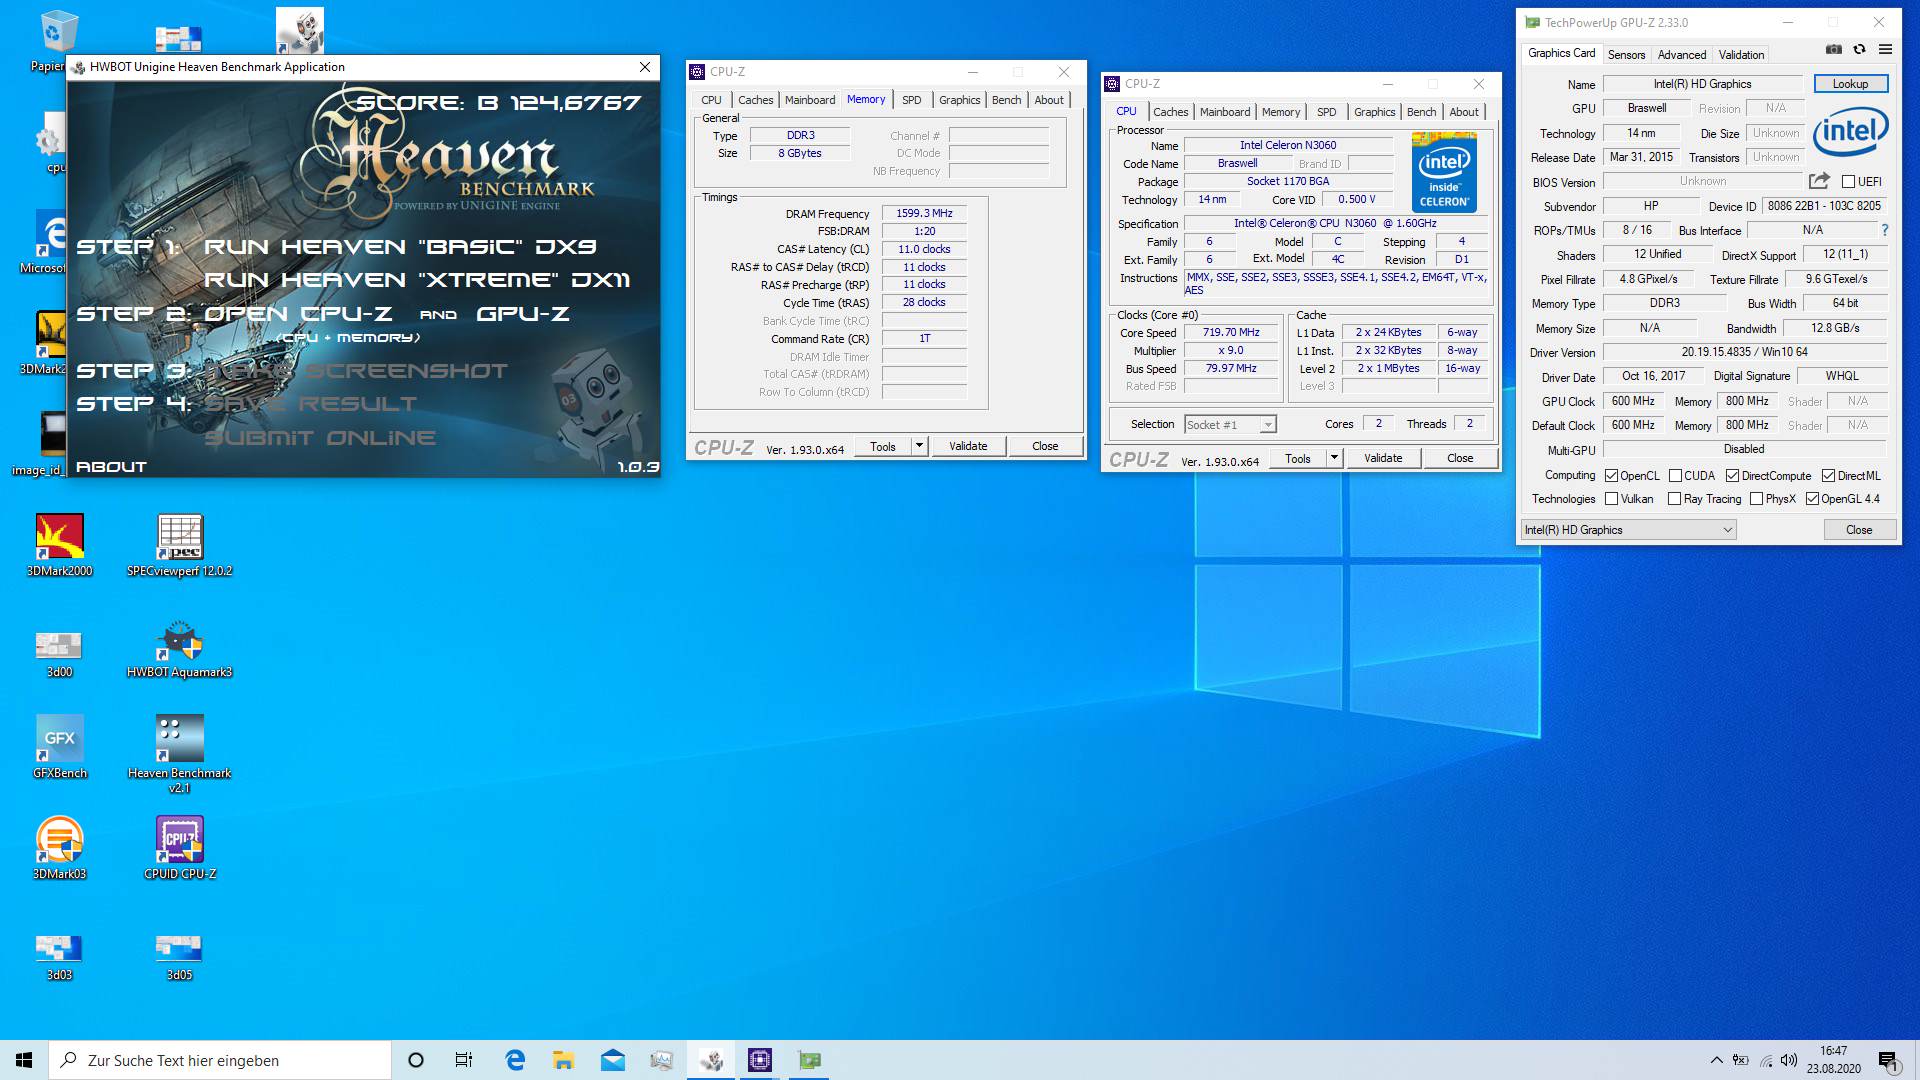Click the volume icon in system tray
This screenshot has width=1920, height=1080.
(1789, 1060)
